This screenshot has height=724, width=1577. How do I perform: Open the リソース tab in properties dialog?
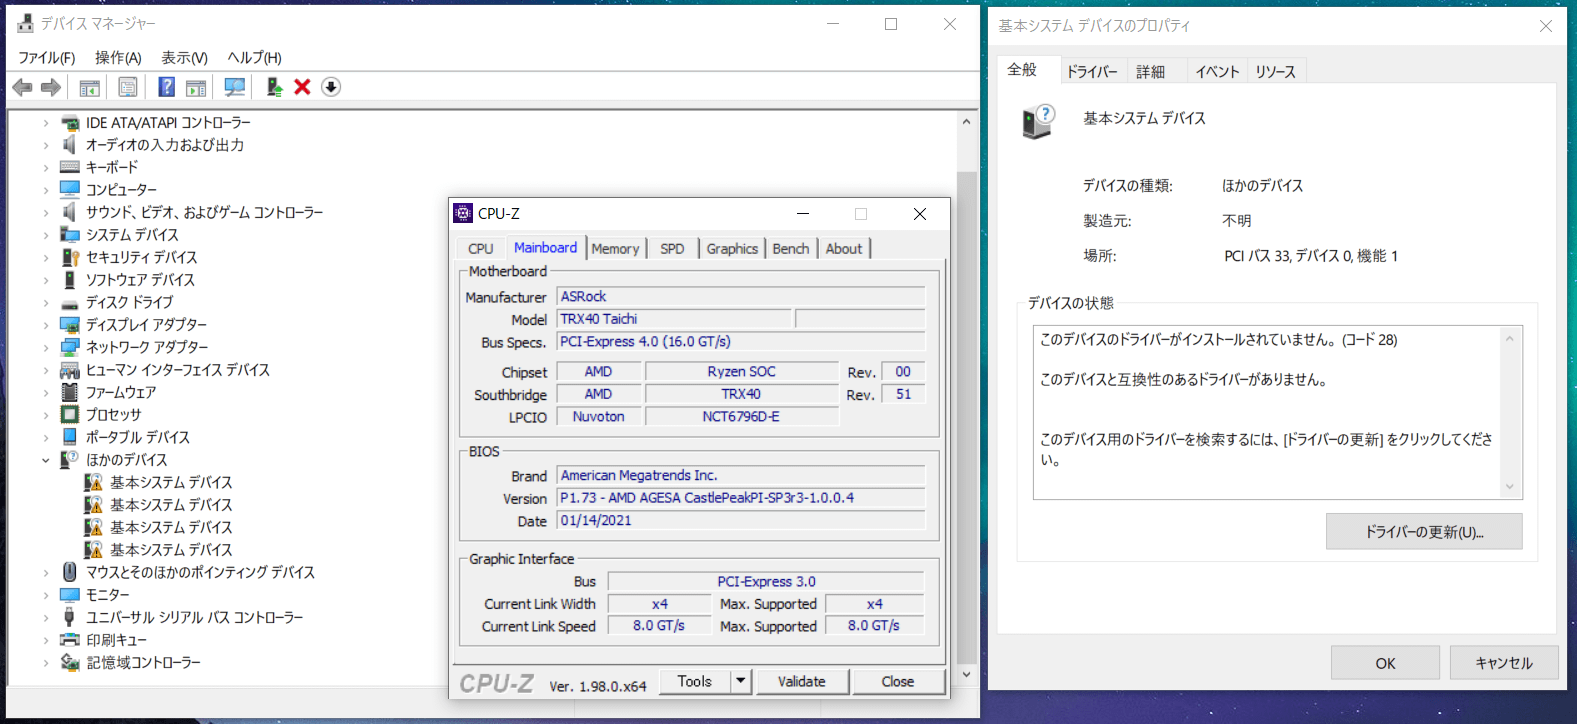[1276, 71]
